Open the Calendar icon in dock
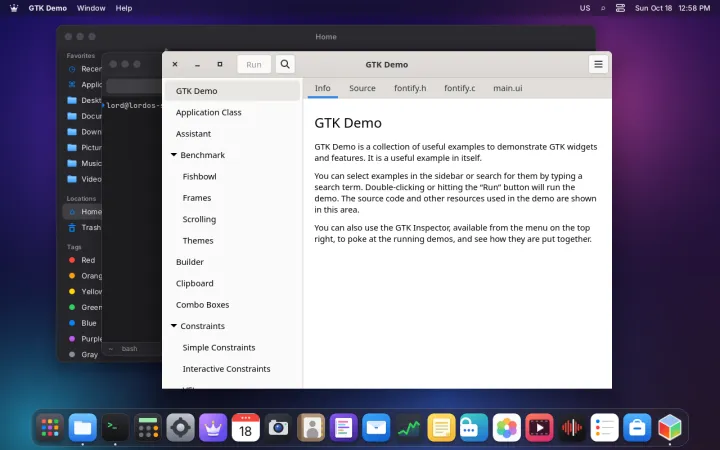This screenshot has height=450, width=720. point(246,428)
